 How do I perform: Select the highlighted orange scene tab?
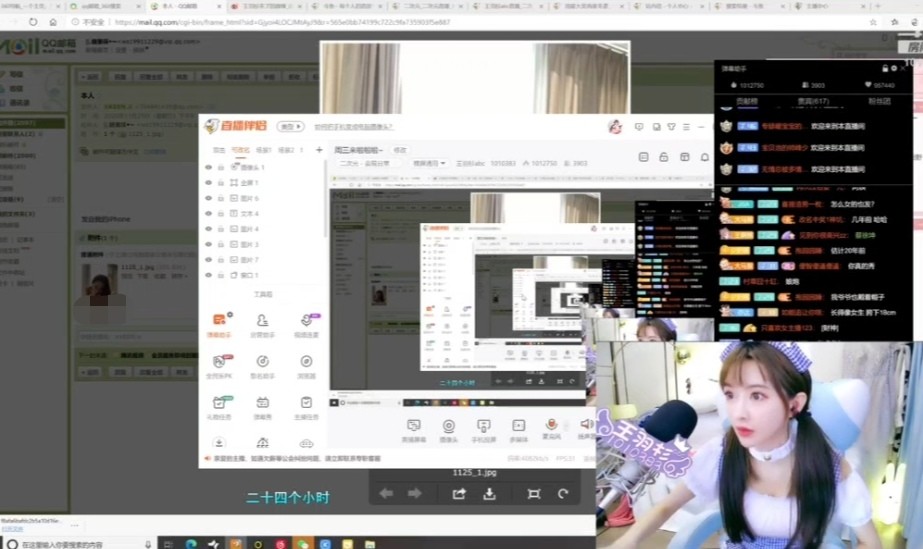coord(240,150)
